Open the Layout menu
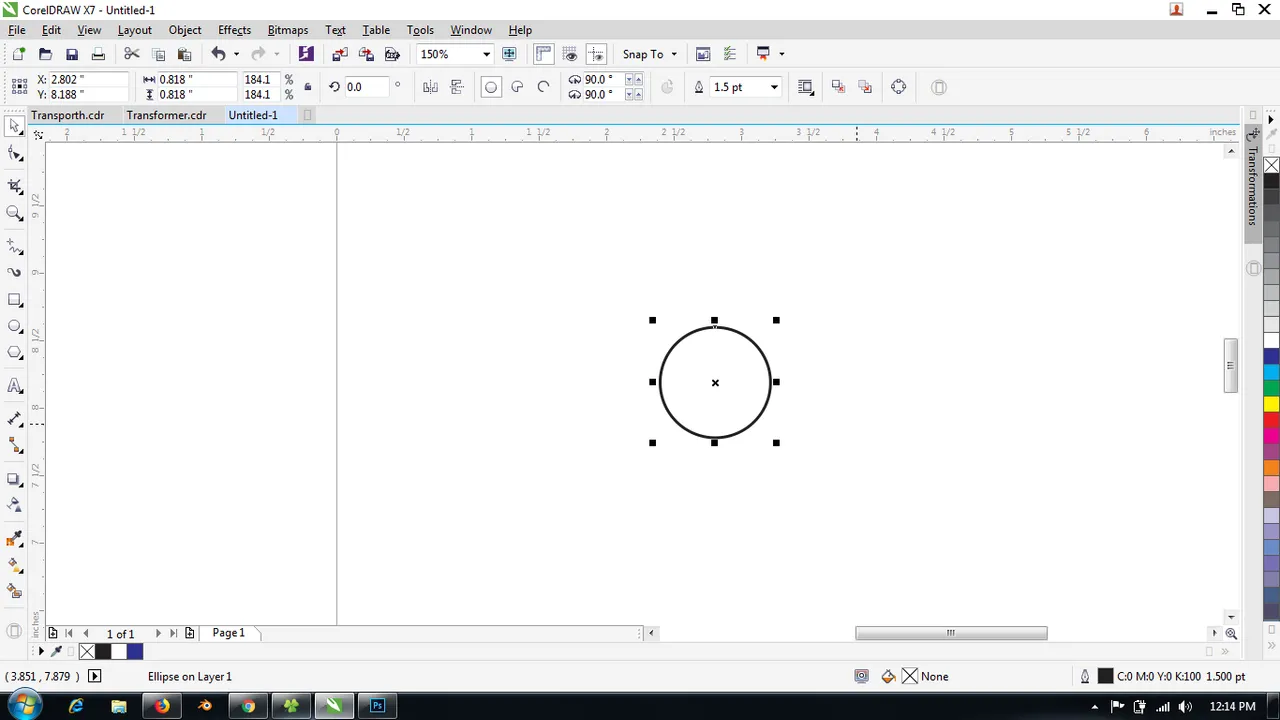1280x720 pixels. (135, 30)
